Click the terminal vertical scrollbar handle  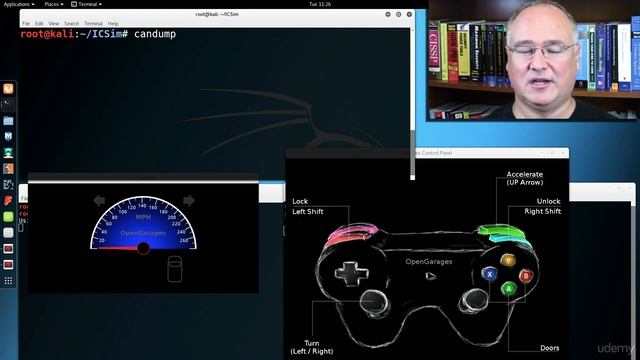(412, 153)
